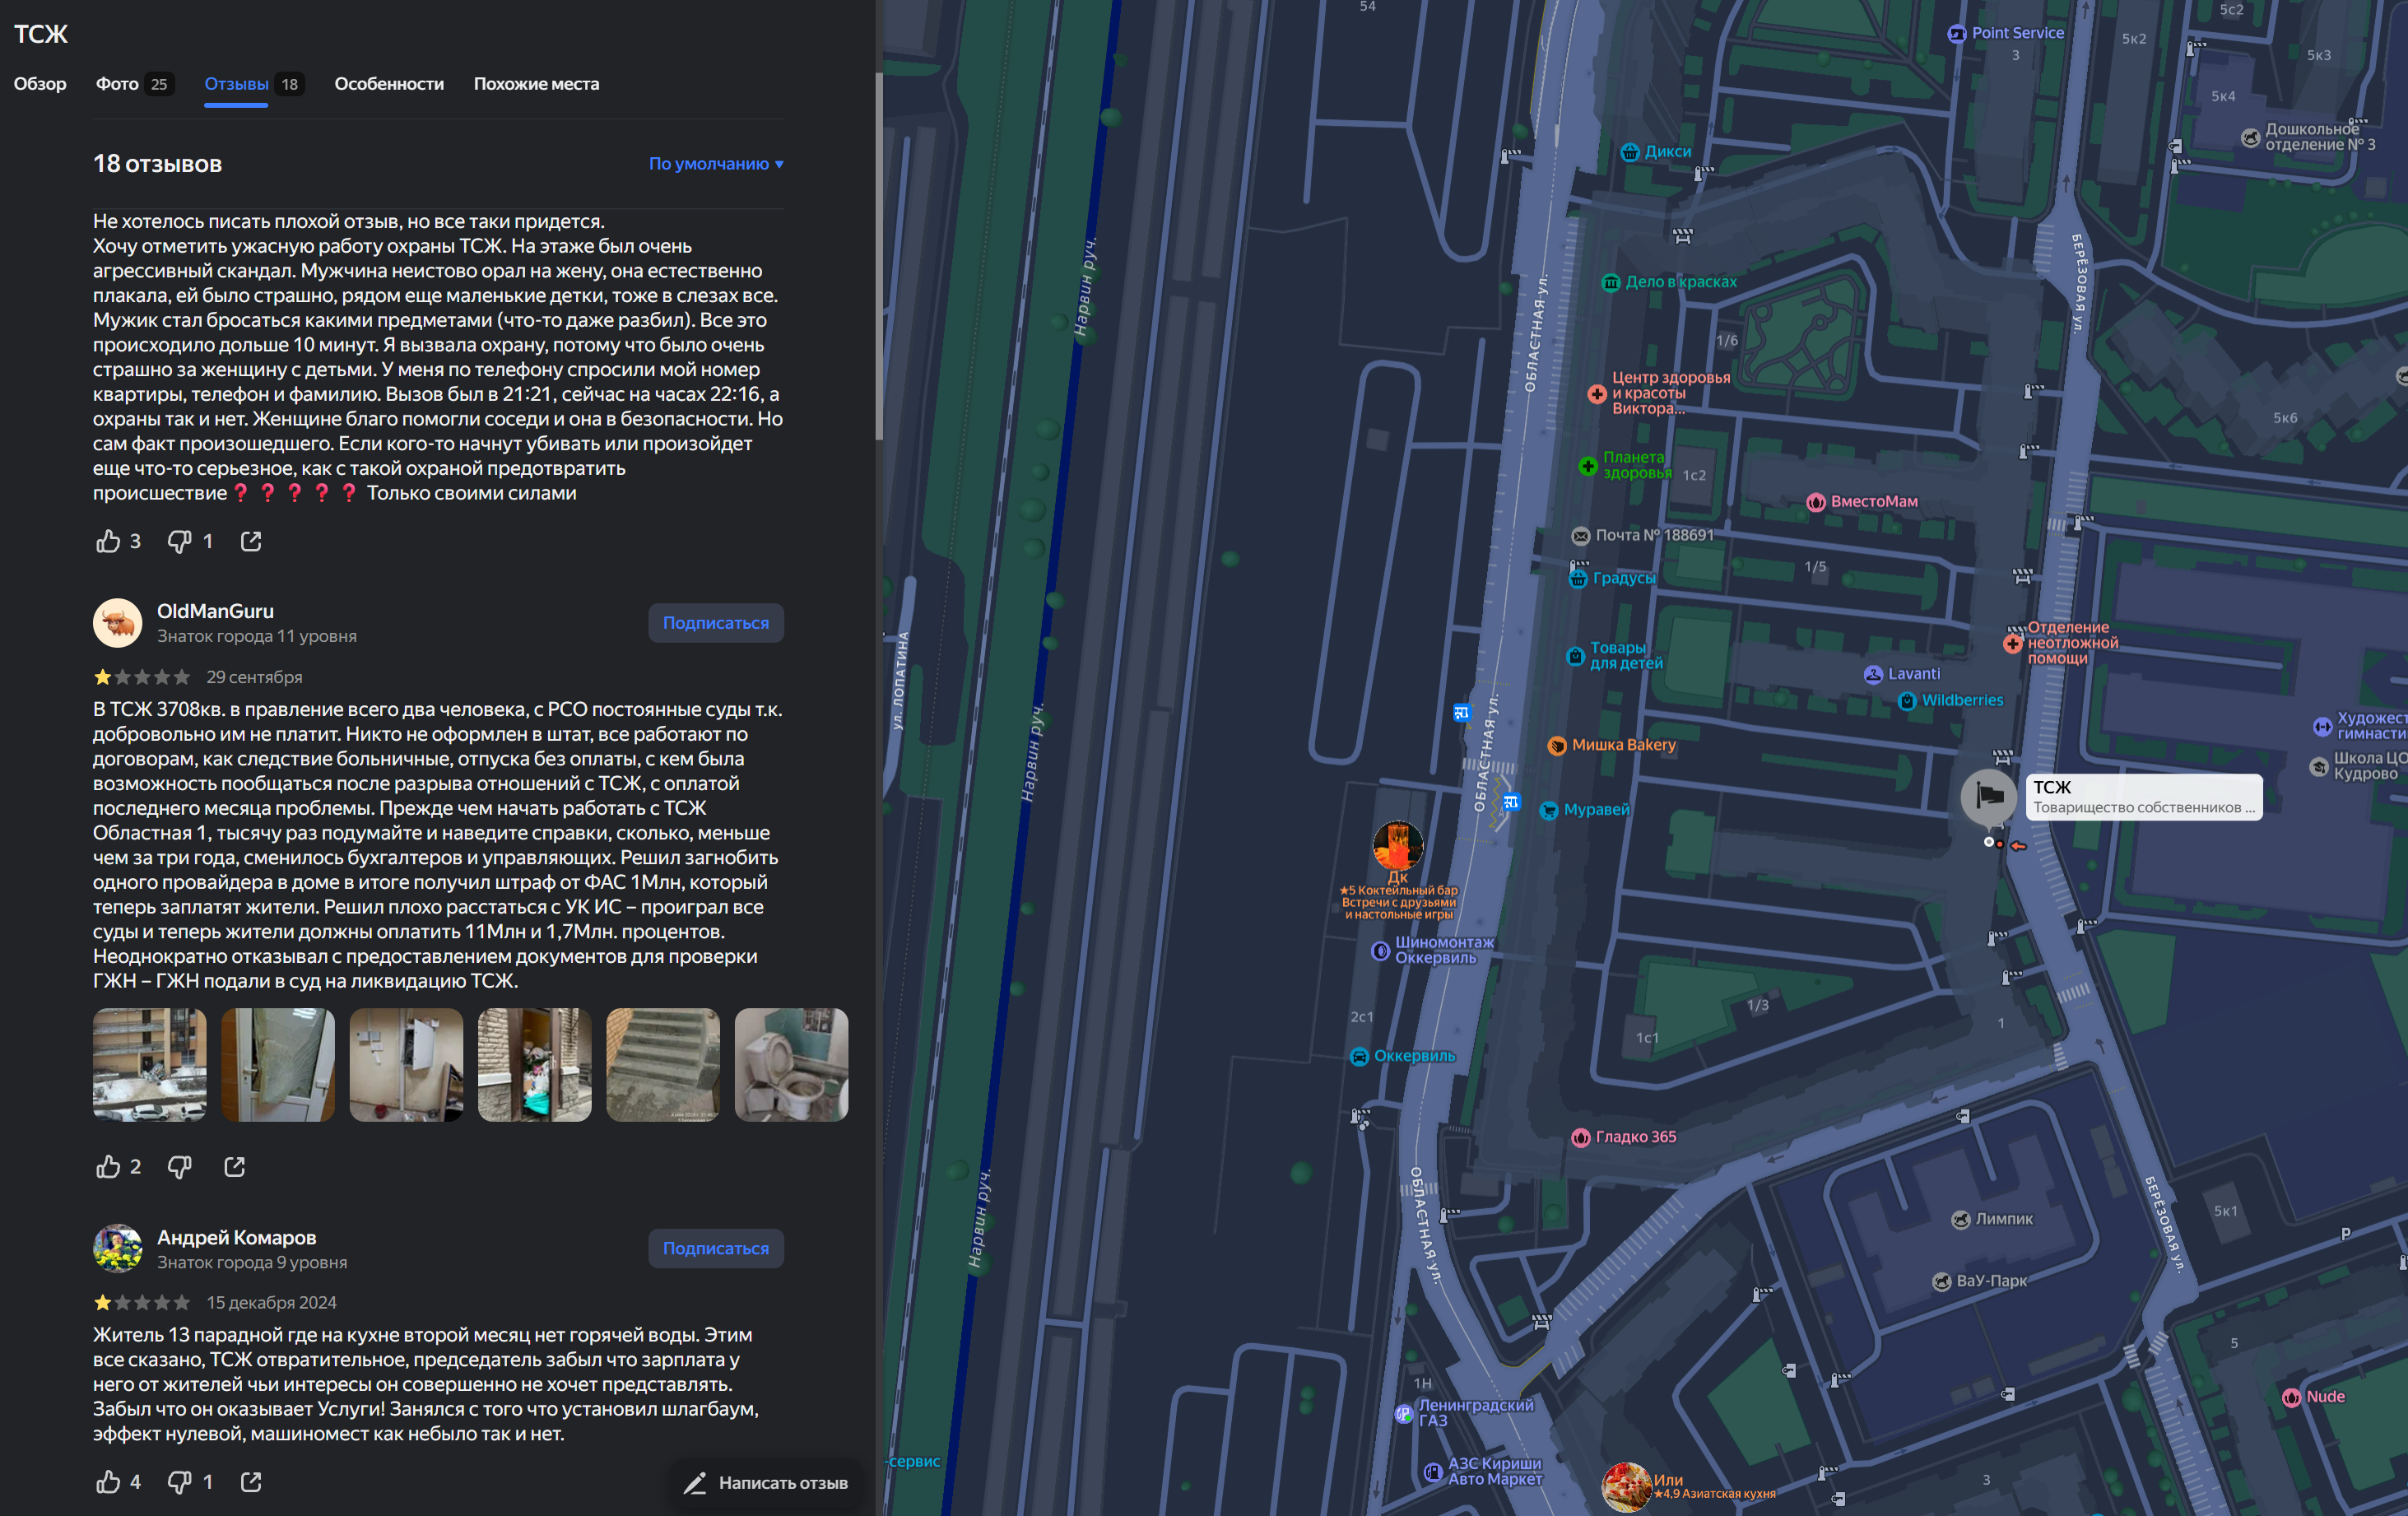Viewport: 2408px width, 1516px height.
Task: Click the ТСЖ flag pin on map
Action: tap(1988, 796)
